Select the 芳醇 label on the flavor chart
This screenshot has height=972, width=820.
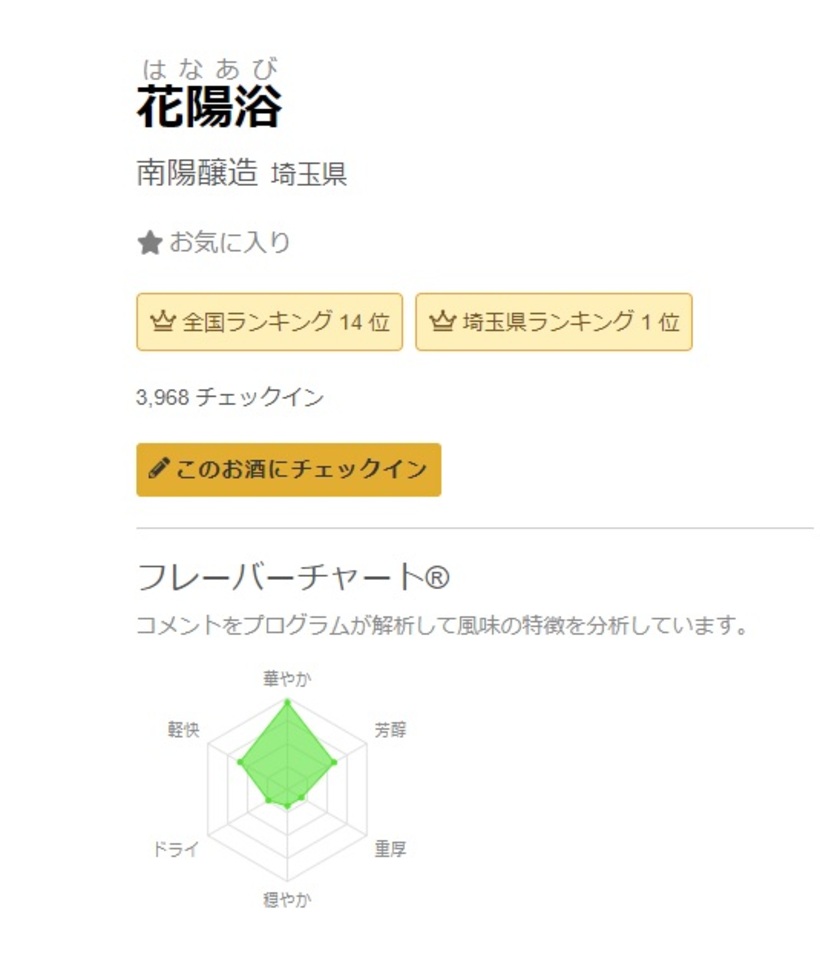pos(390,729)
